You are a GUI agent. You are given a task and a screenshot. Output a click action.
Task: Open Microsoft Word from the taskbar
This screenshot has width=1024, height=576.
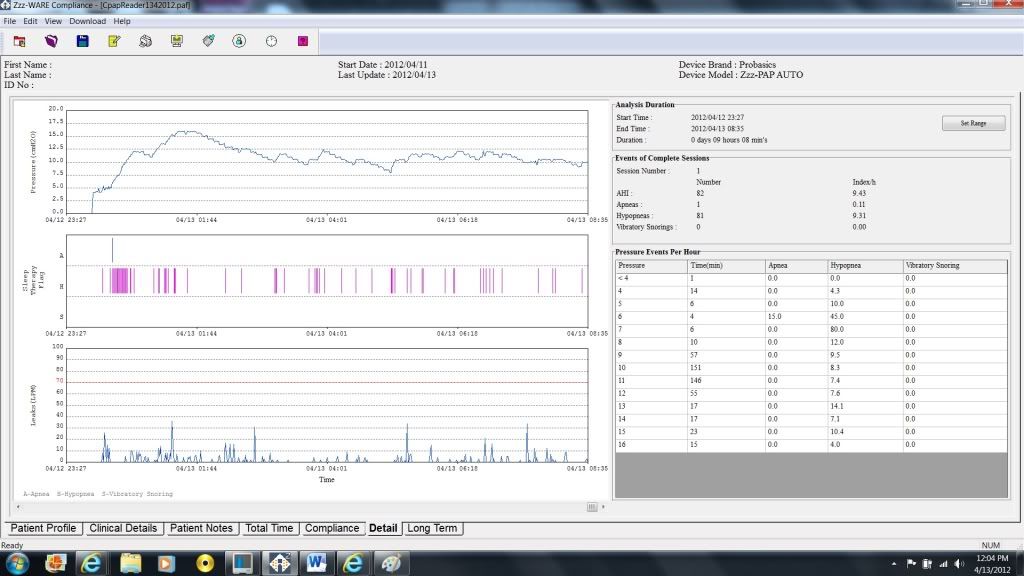(316, 563)
